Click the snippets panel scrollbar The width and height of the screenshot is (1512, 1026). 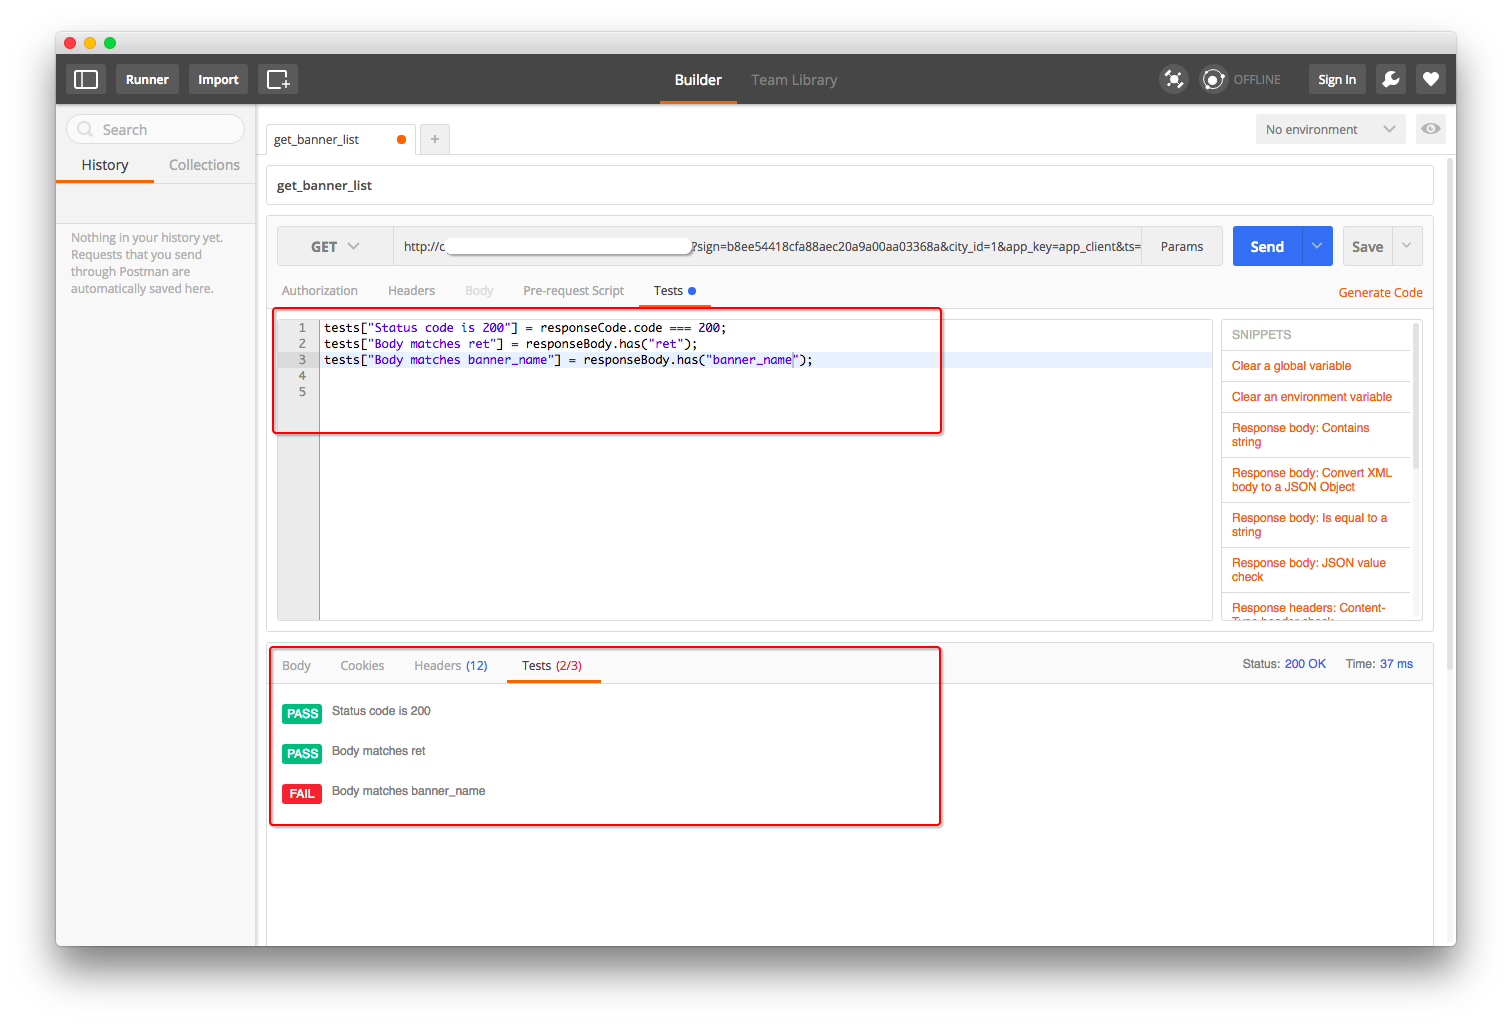1416,395
